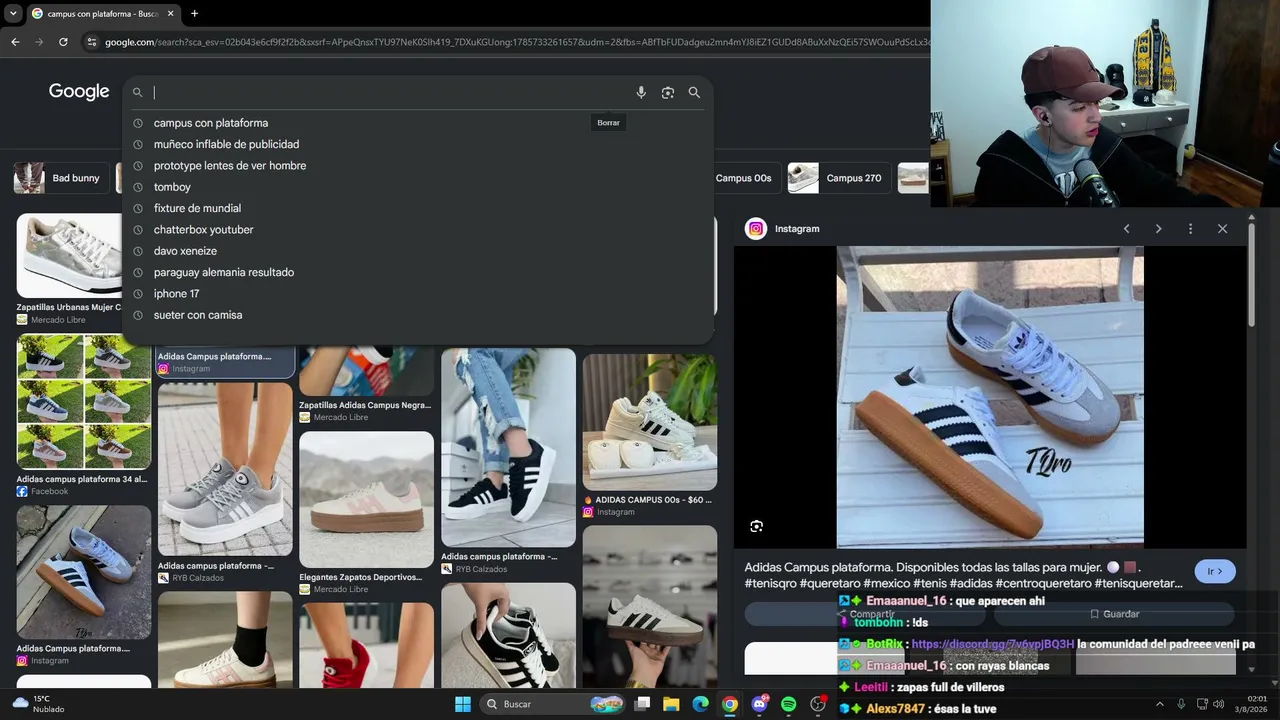Open the 'Zapatillas Urbanas Mujer' Mercado Libre result
This screenshot has height=720, width=1280.
pos(69,269)
